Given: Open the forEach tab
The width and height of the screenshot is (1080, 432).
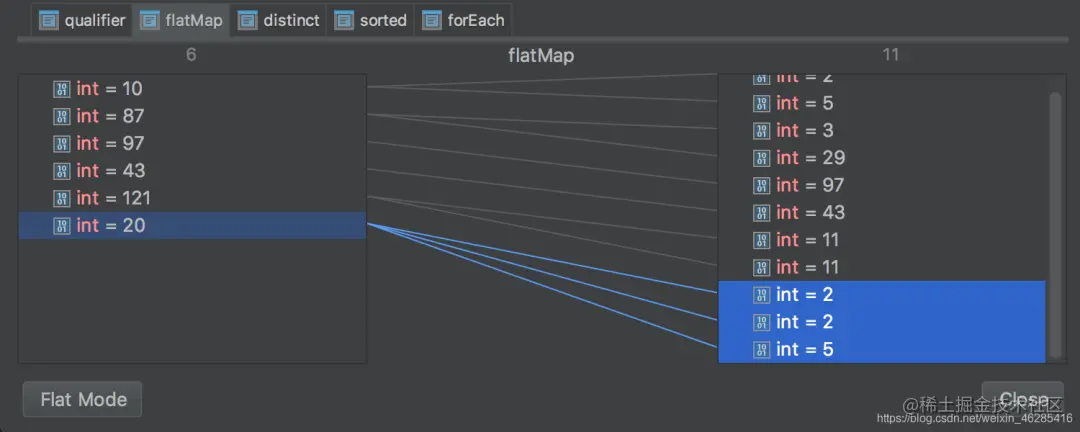Looking at the screenshot, I should click(x=463, y=21).
